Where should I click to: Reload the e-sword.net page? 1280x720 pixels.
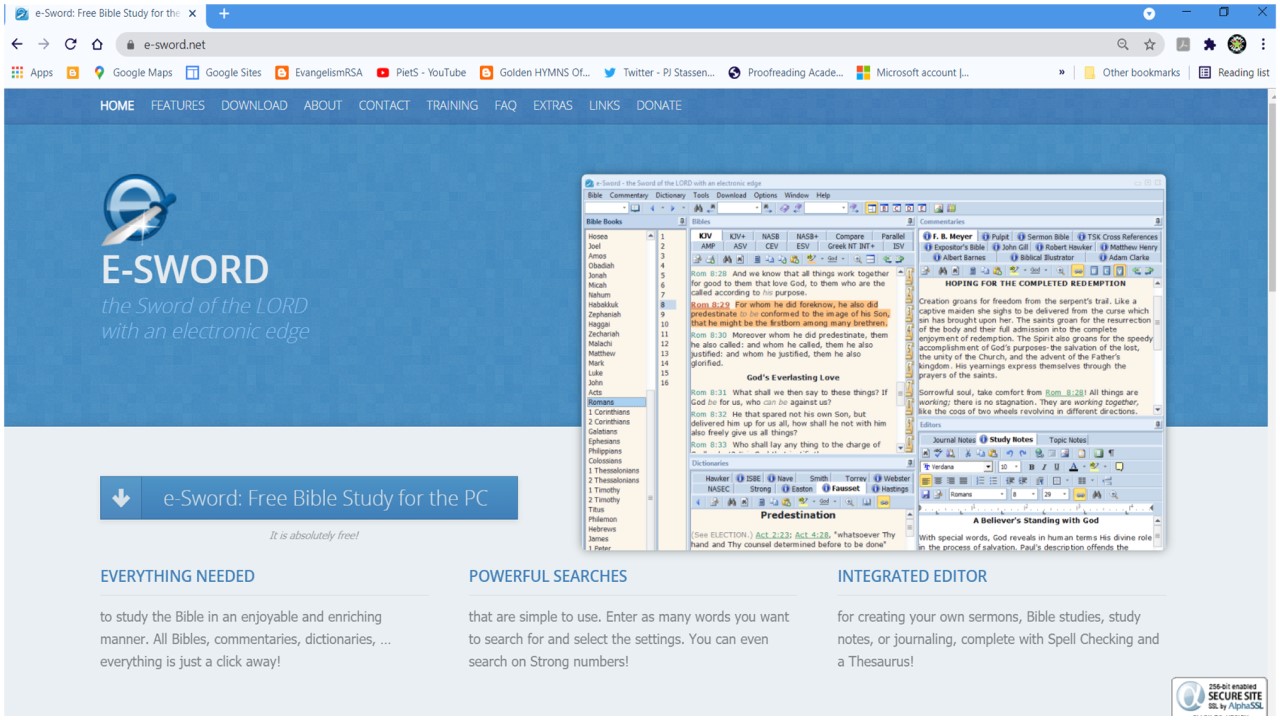70,44
